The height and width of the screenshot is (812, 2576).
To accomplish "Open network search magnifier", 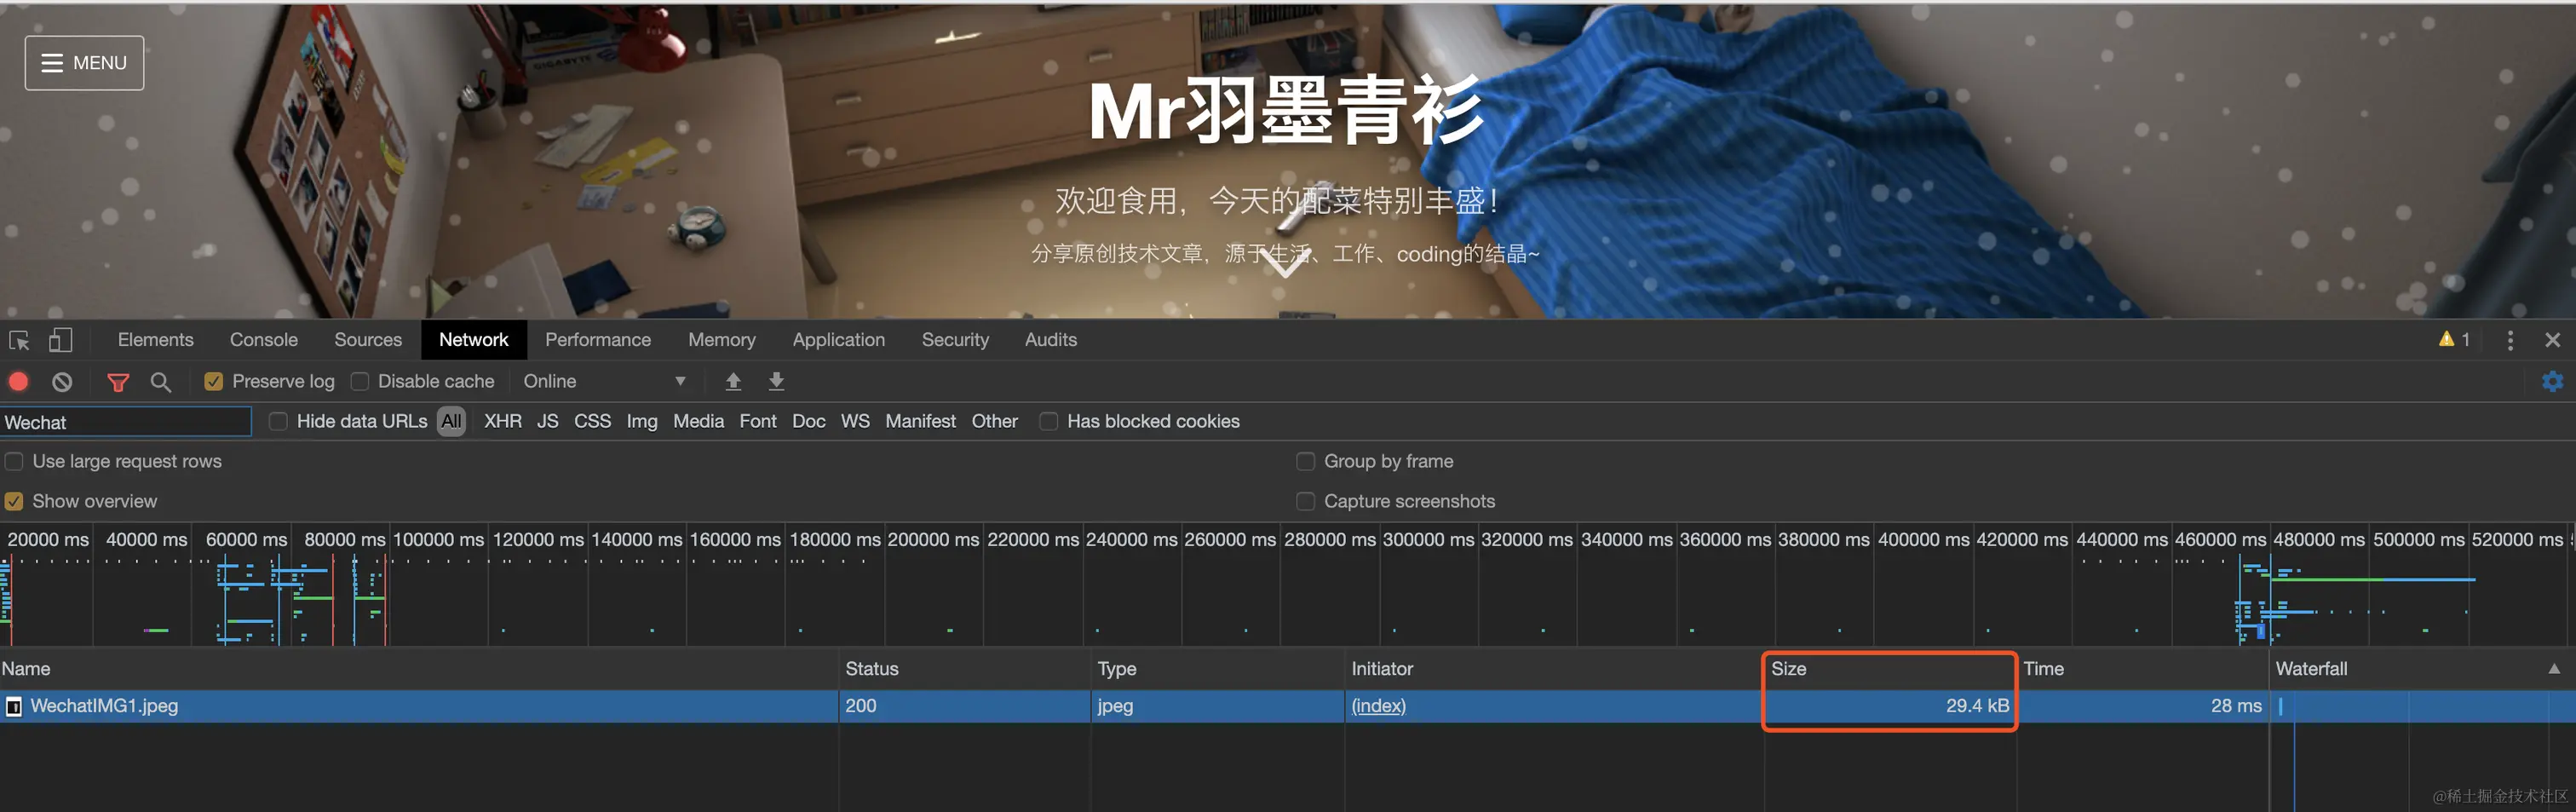I will 160,381.
